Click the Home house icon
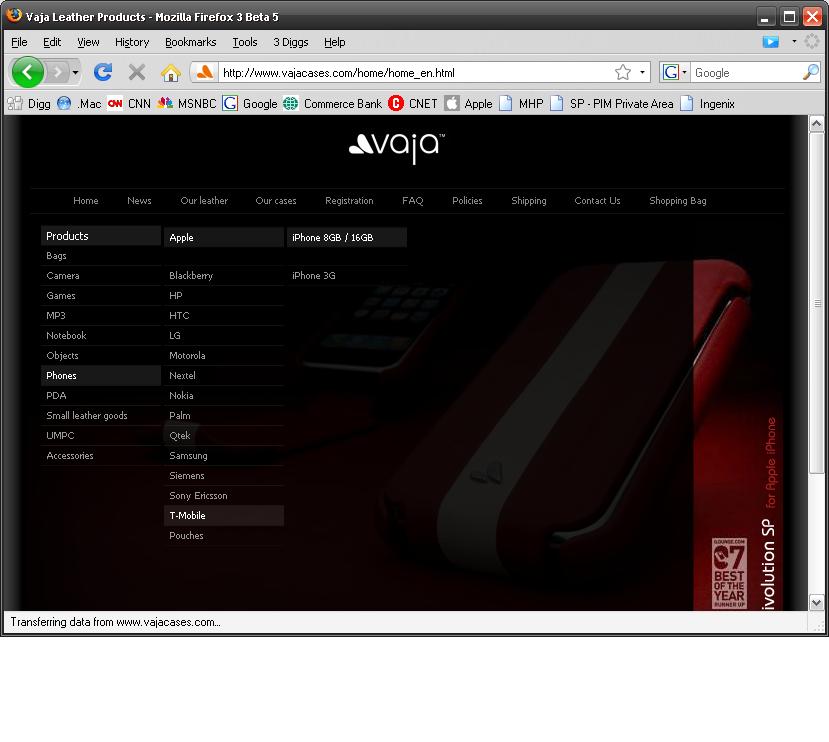This screenshot has height=742, width=829. (x=170, y=72)
